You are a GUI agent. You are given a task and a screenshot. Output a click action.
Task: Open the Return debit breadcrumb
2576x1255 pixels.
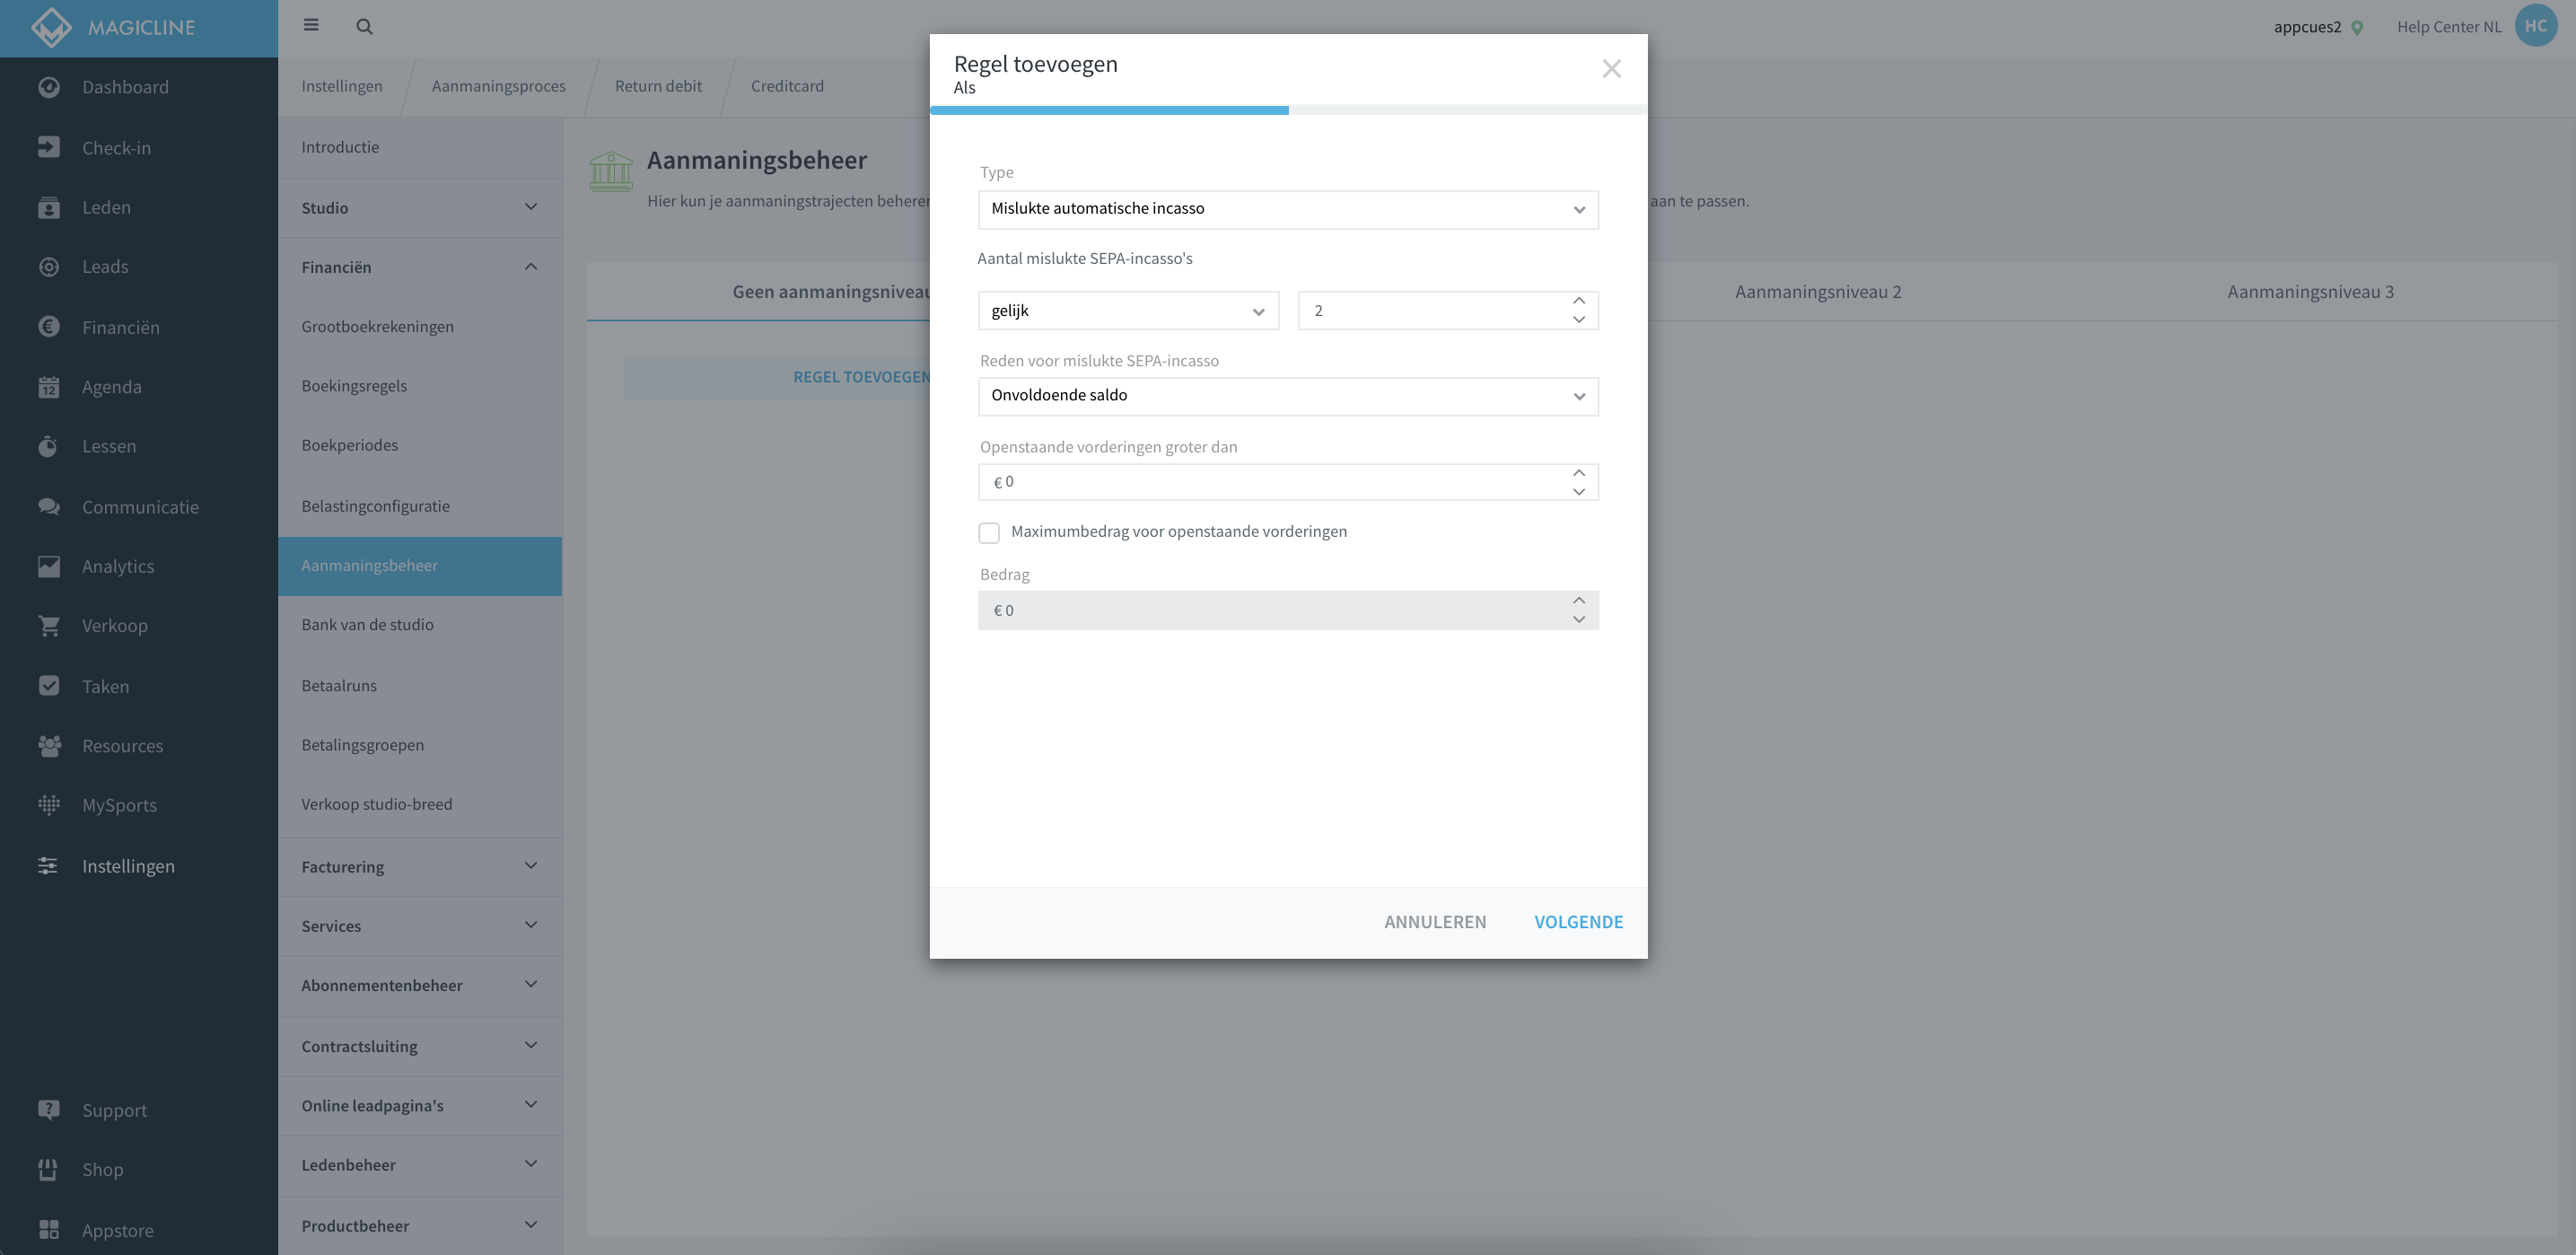658,86
